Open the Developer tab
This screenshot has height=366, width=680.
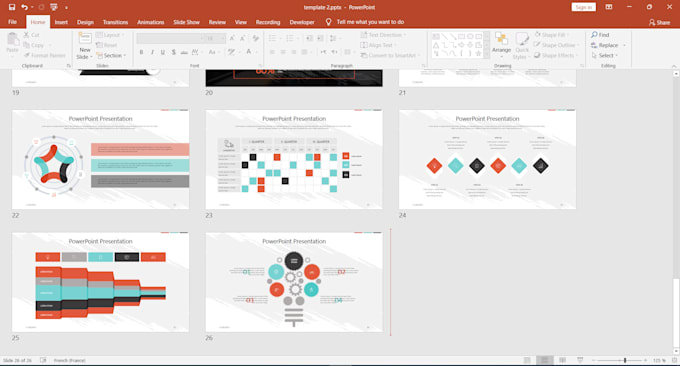tap(302, 22)
